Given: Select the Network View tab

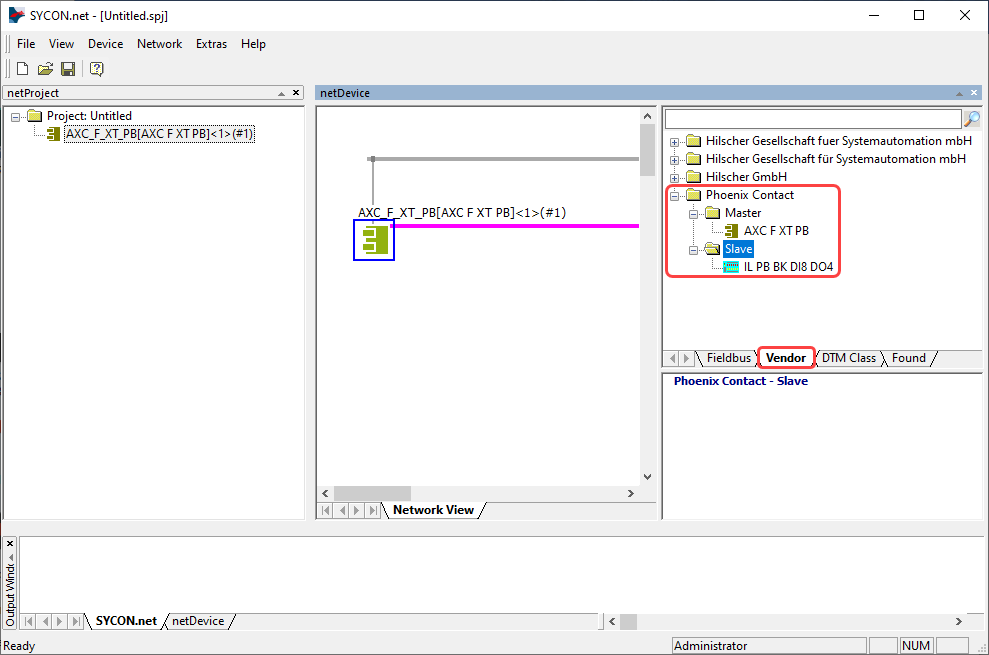Looking at the screenshot, I should (433, 510).
